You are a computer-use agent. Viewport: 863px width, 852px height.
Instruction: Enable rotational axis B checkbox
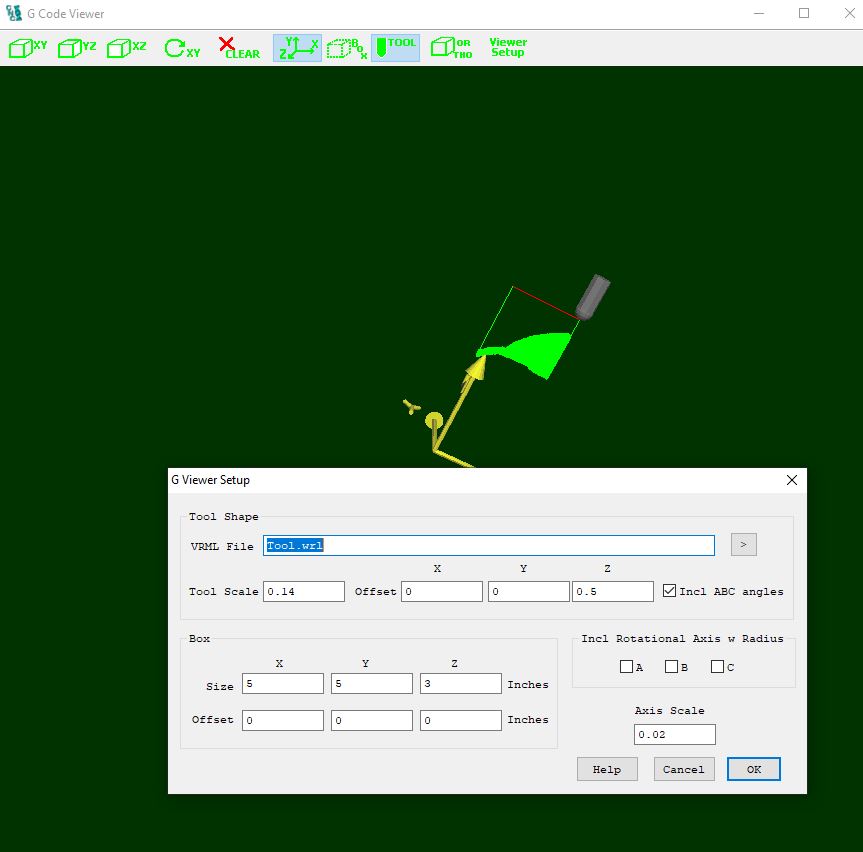click(671, 667)
